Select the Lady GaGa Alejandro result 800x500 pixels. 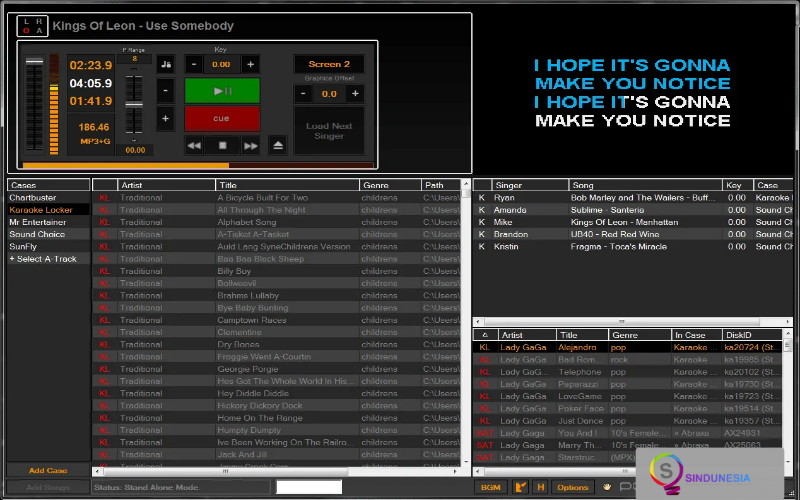coord(628,347)
